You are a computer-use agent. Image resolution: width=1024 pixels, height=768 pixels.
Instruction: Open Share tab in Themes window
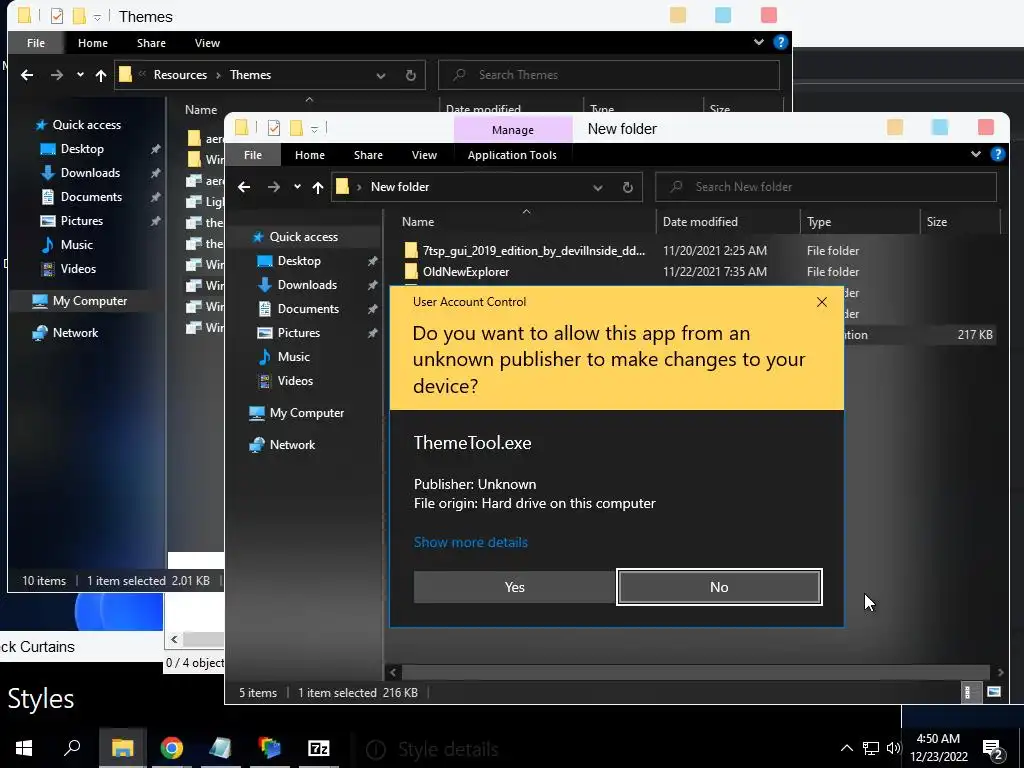tap(151, 43)
